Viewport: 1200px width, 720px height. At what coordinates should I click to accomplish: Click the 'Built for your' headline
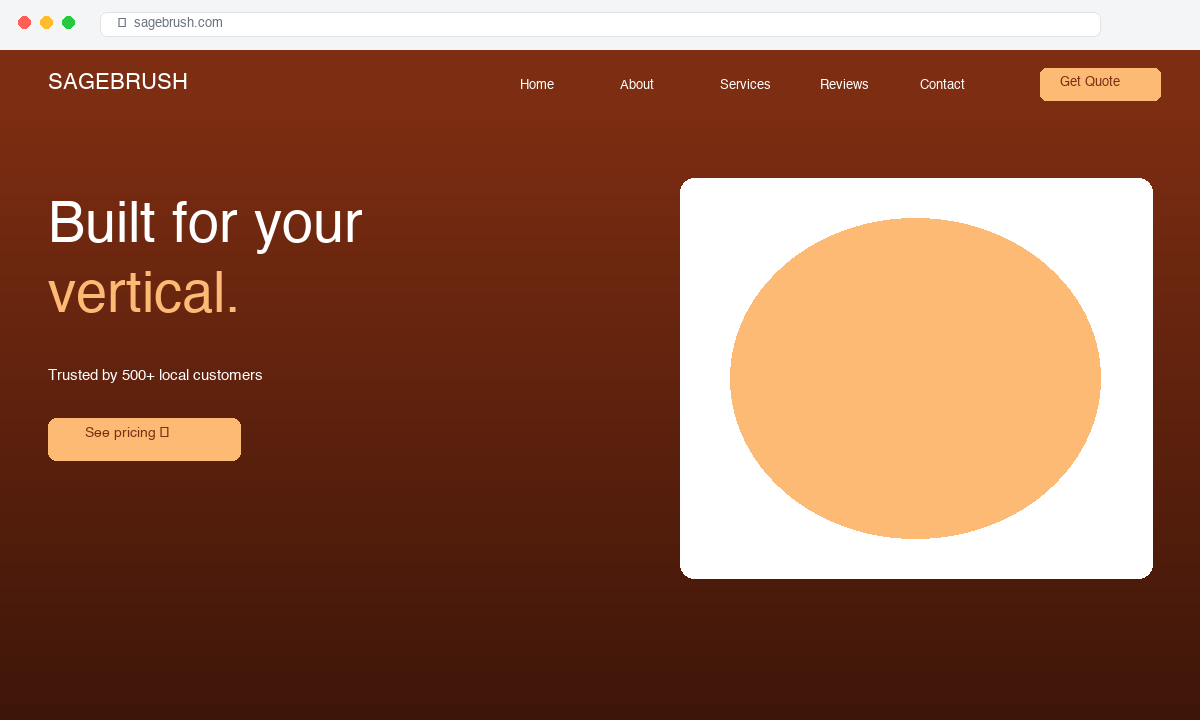point(205,223)
